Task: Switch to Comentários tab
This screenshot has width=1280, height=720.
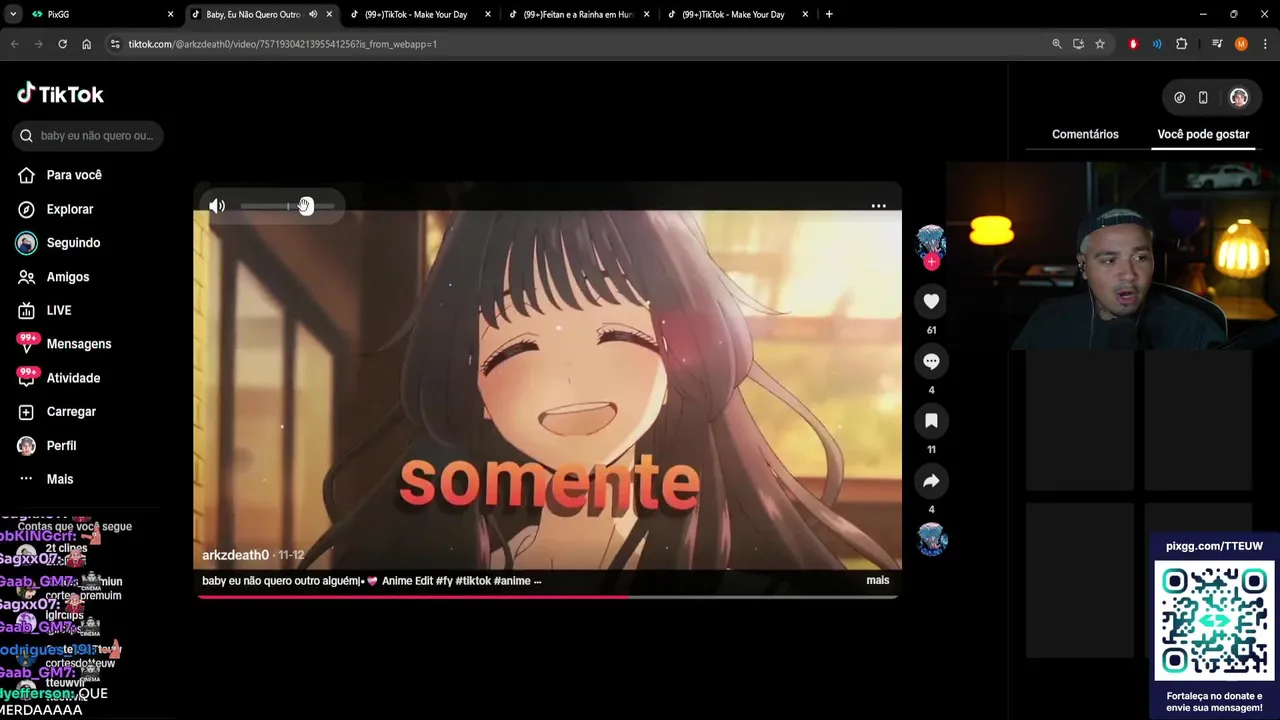Action: tap(1085, 134)
